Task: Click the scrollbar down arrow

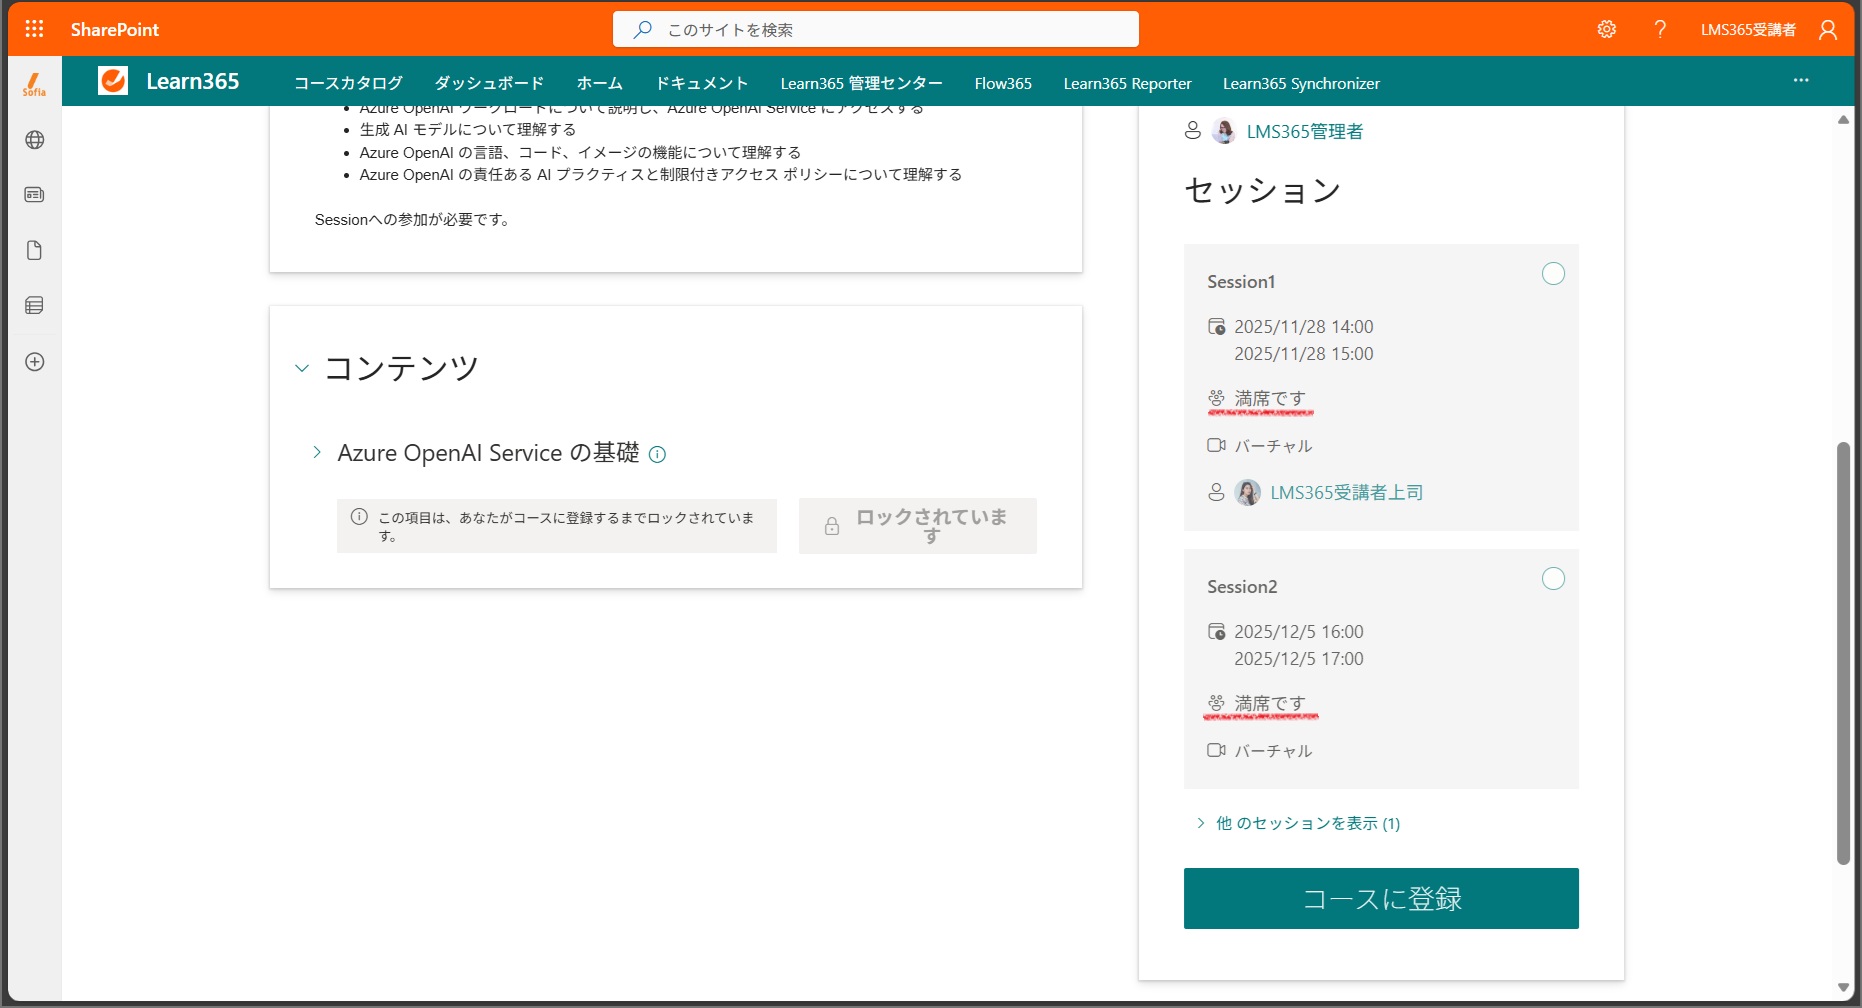Action: [x=1843, y=987]
